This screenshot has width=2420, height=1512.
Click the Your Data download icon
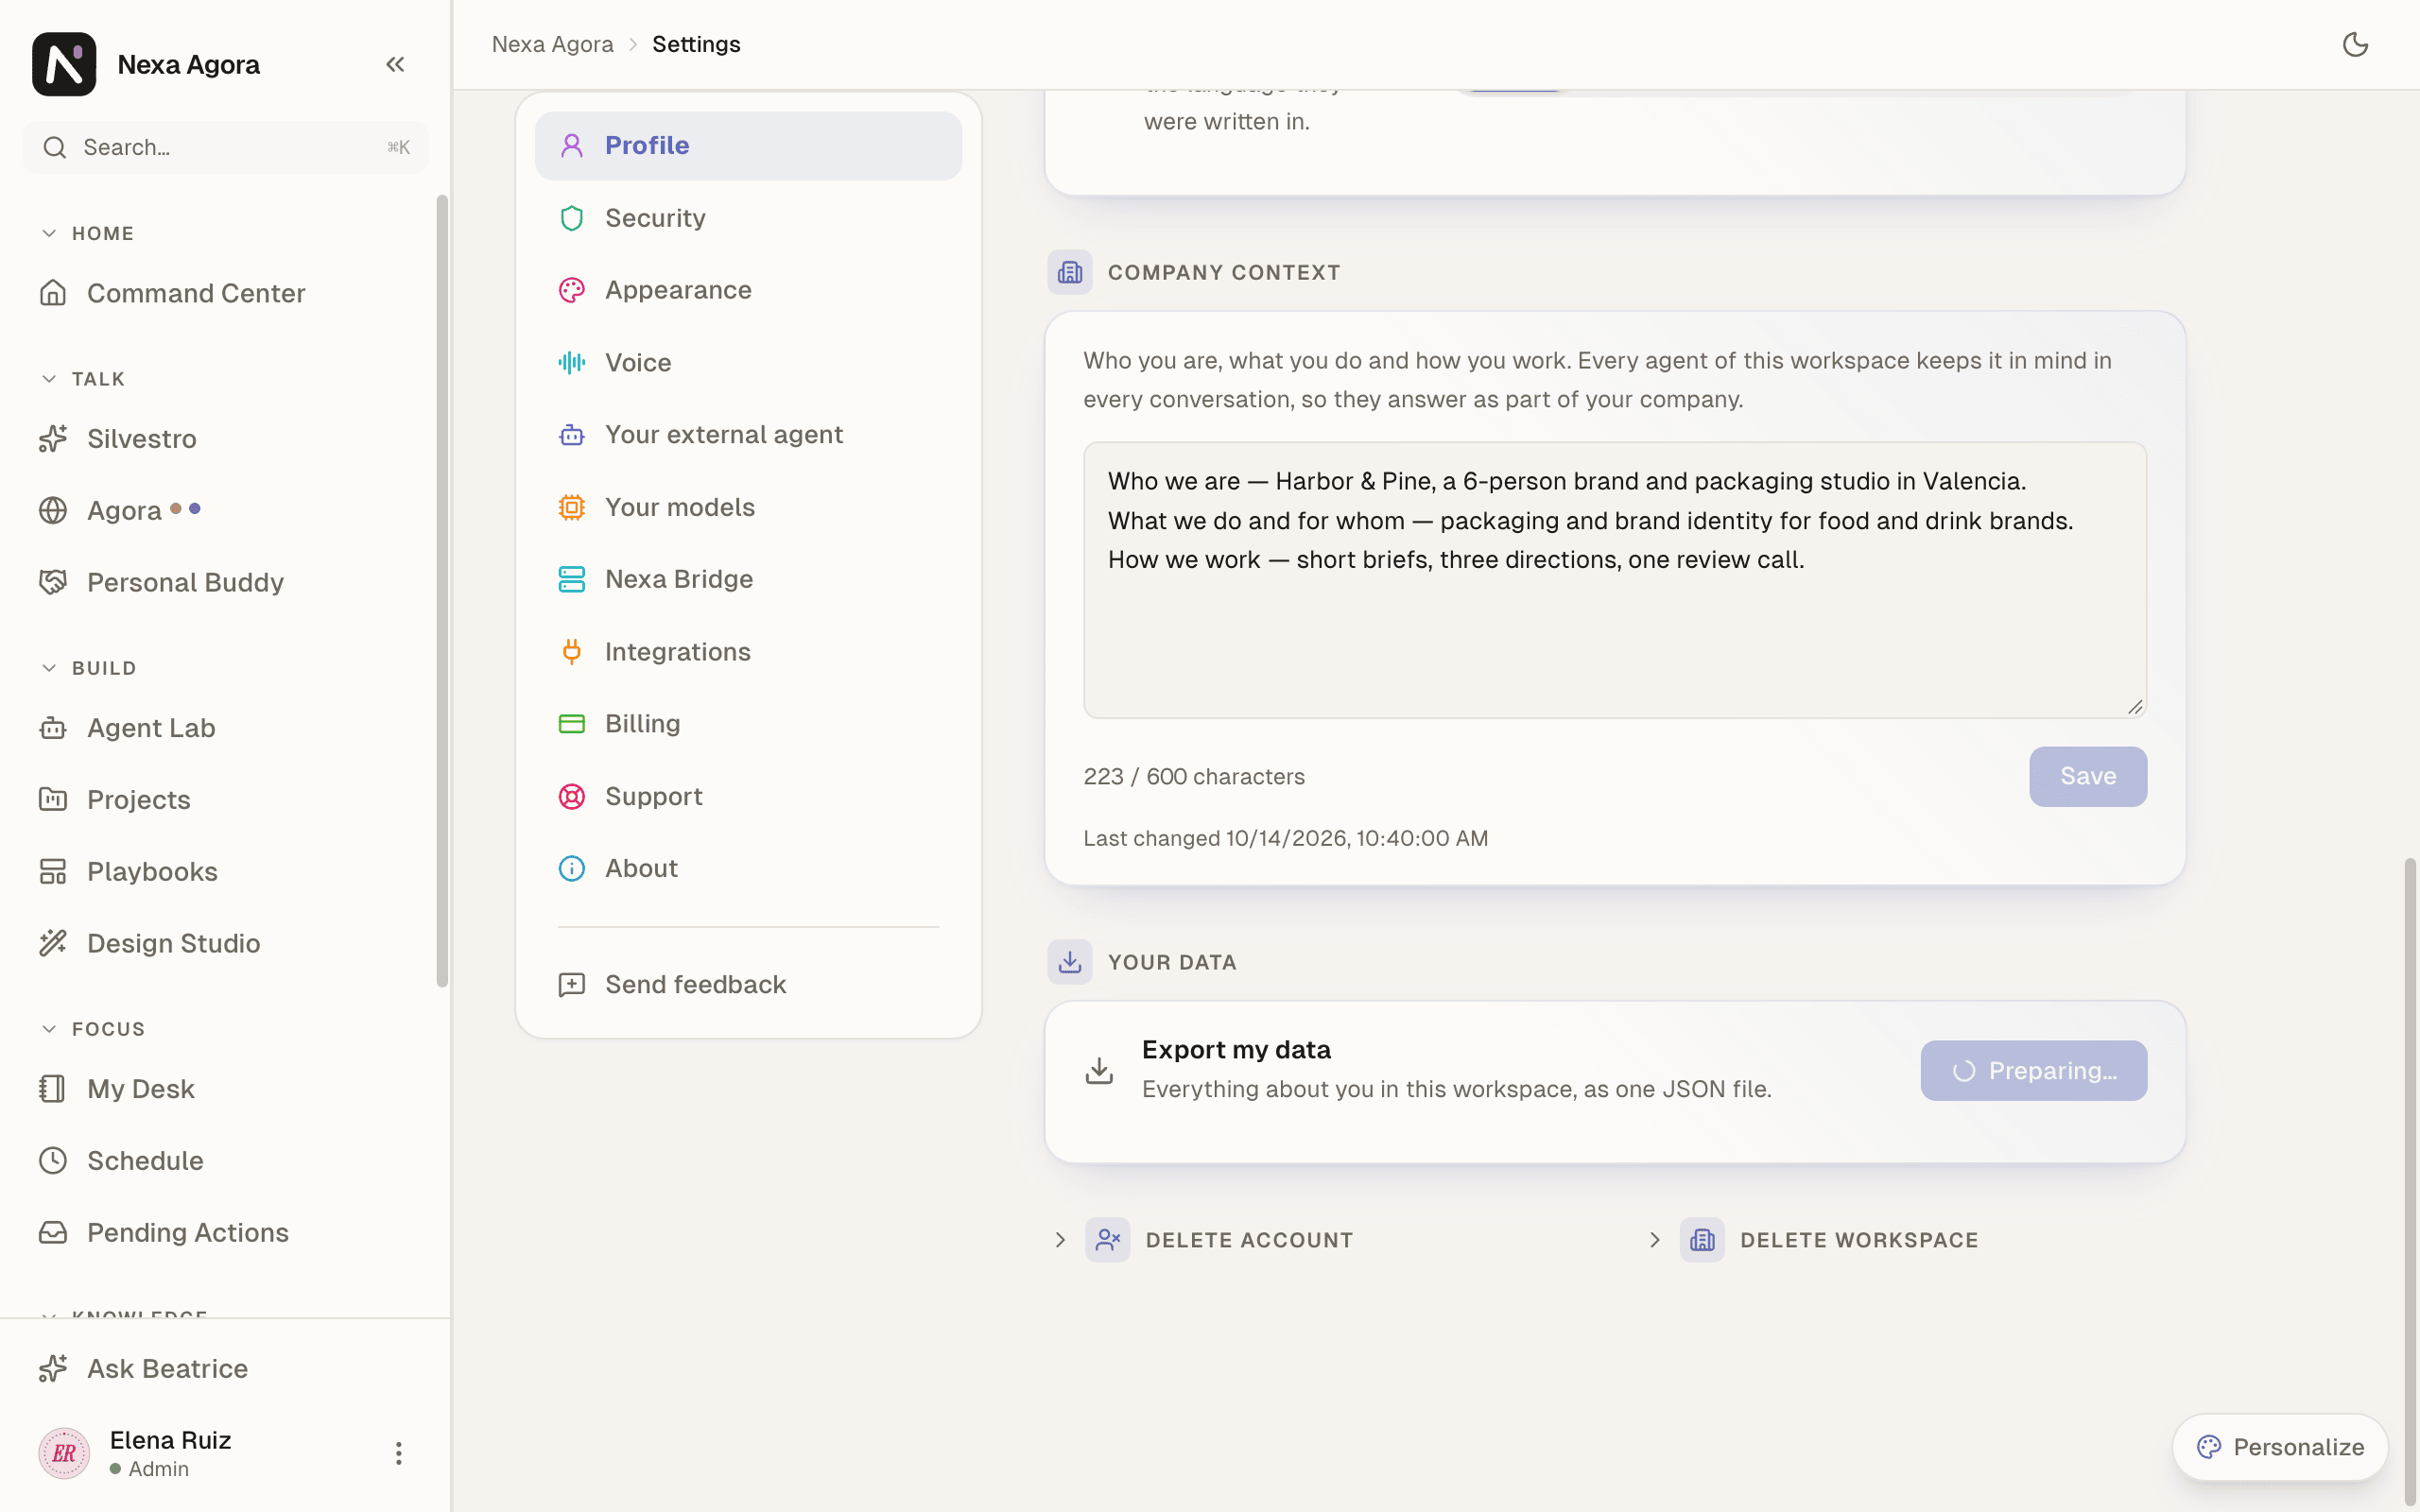tap(1069, 962)
